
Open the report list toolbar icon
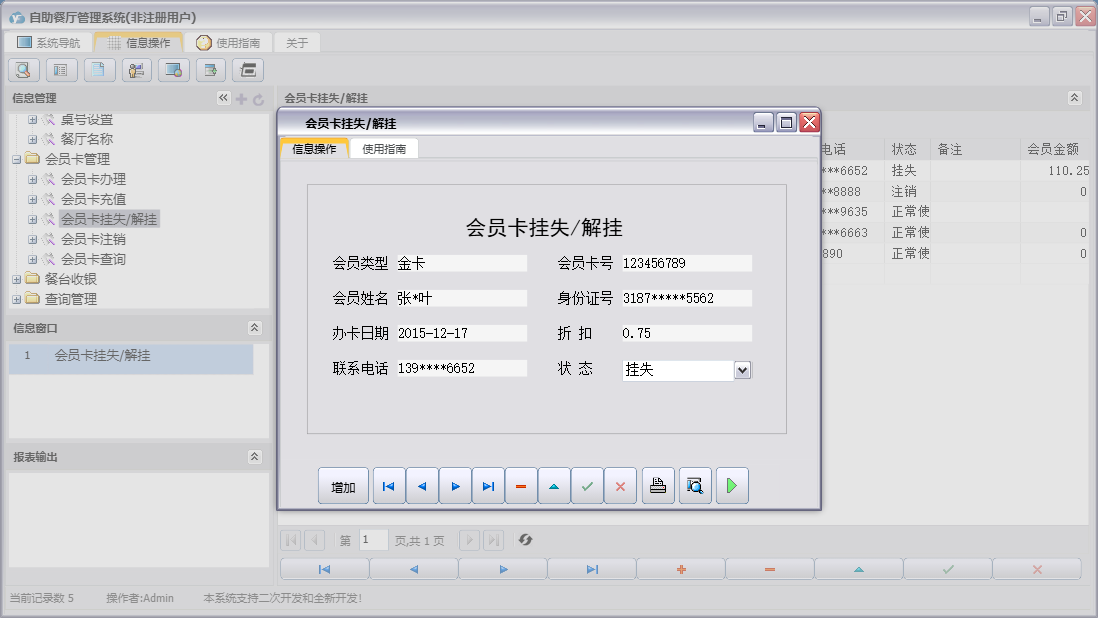tap(59, 70)
